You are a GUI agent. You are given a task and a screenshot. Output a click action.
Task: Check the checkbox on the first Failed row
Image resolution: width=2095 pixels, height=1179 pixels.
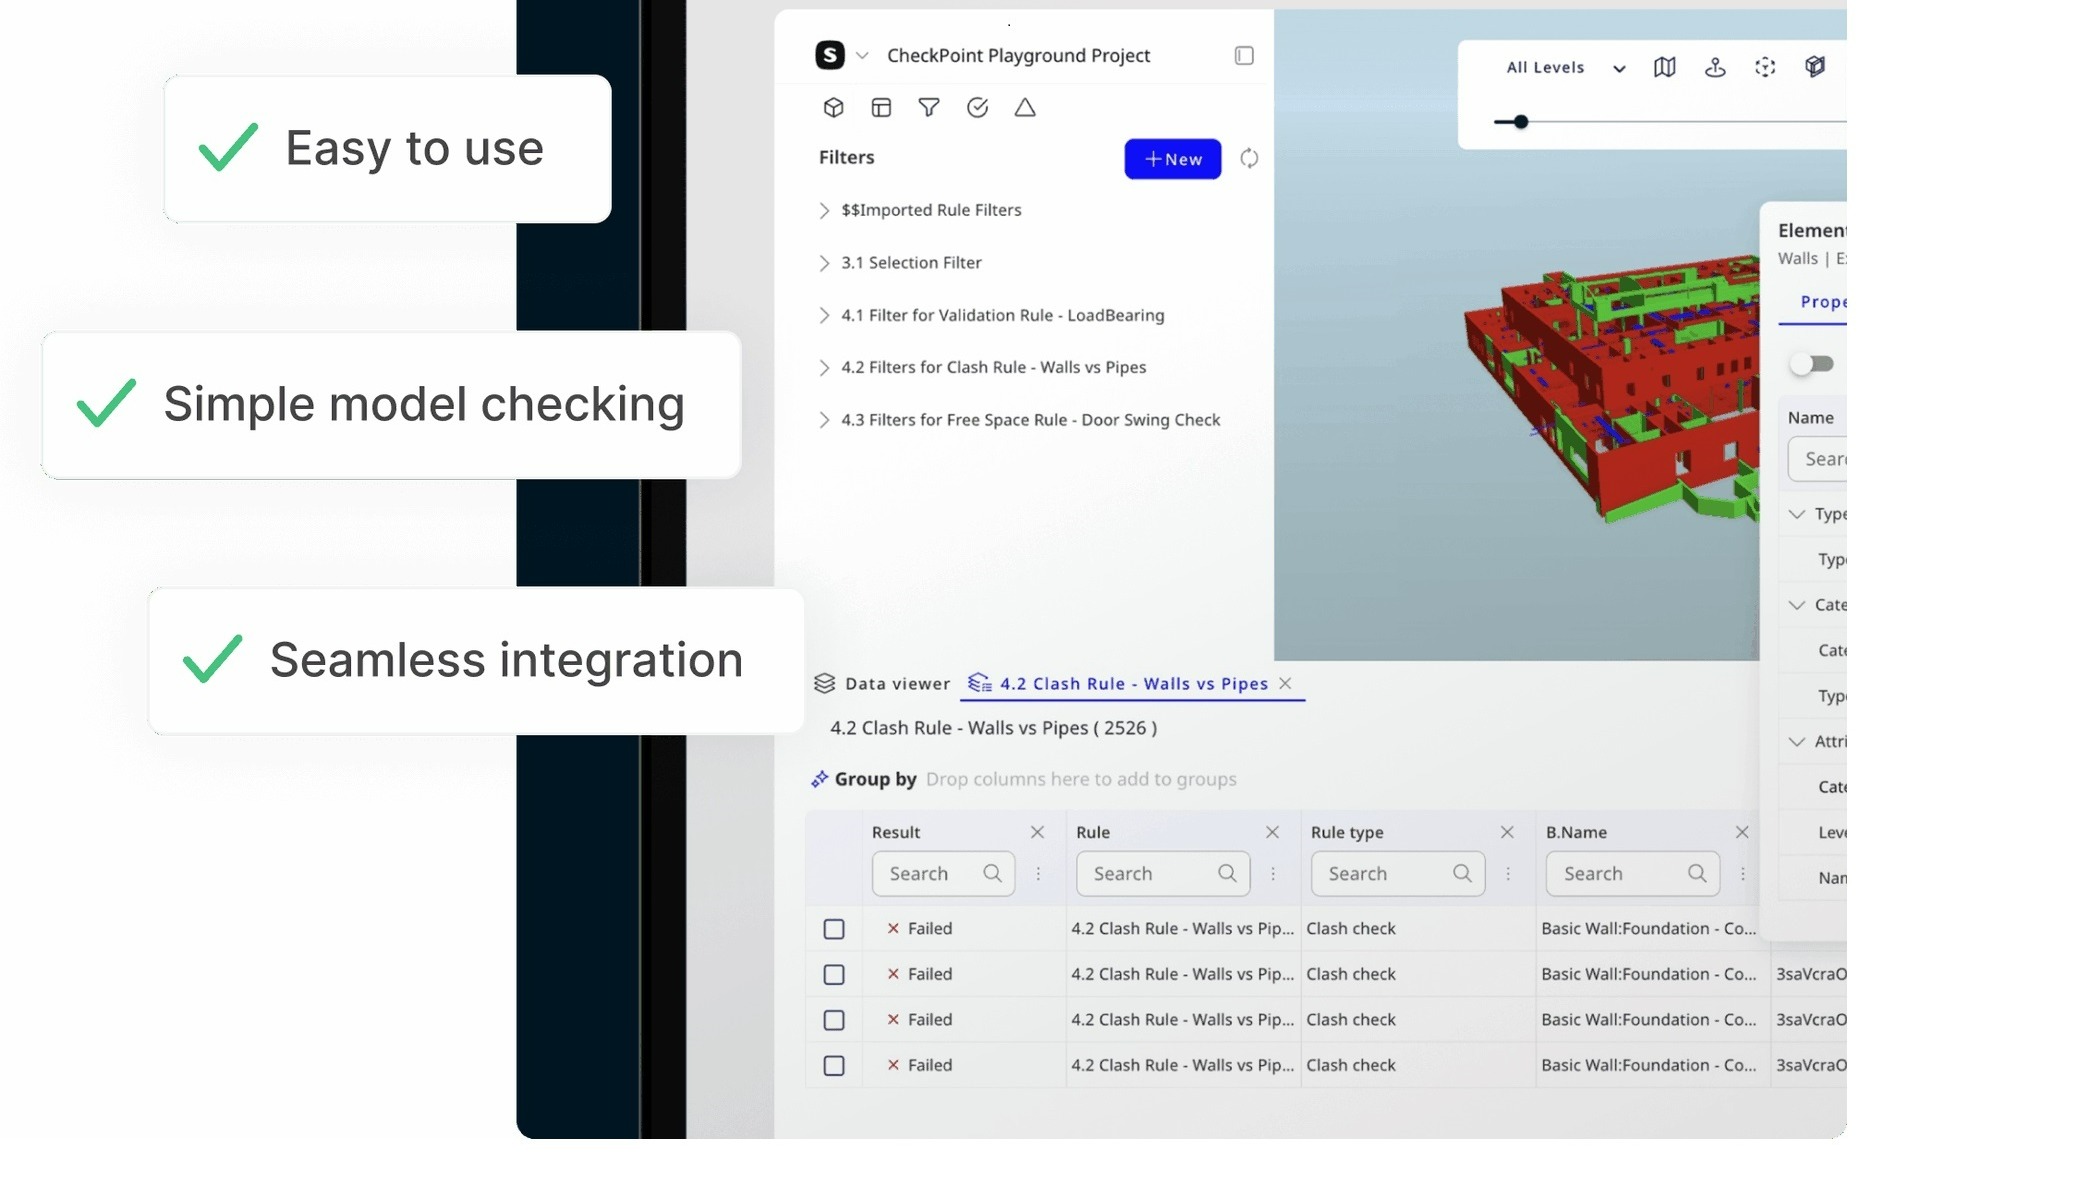(x=835, y=928)
